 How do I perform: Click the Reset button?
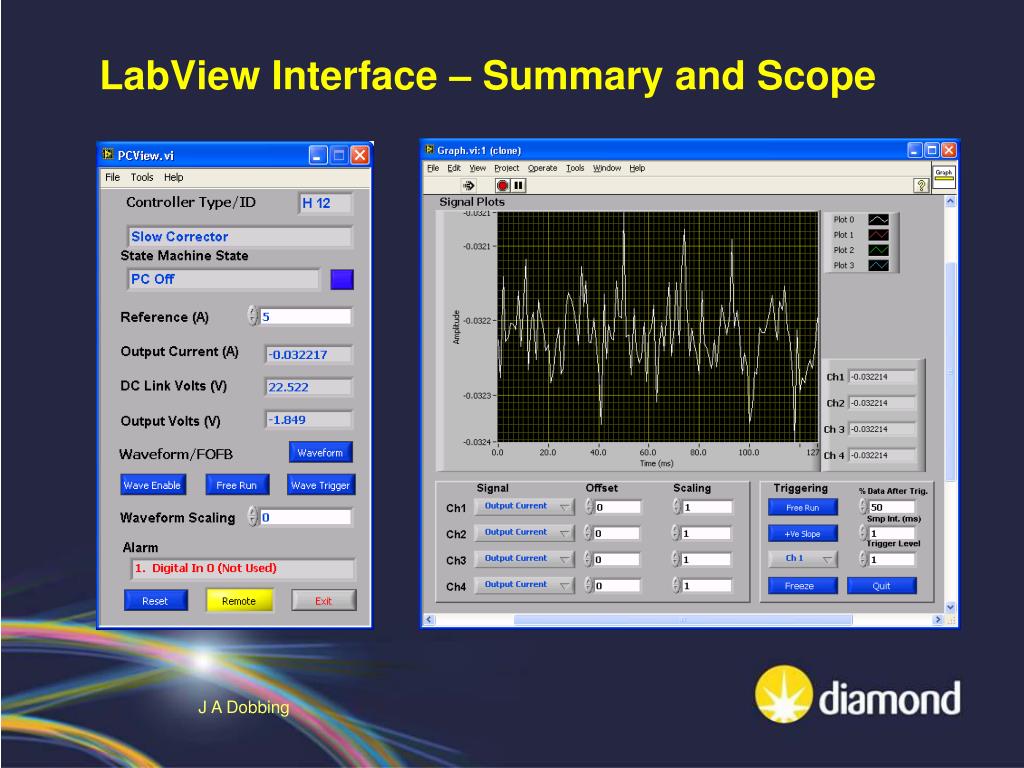155,601
